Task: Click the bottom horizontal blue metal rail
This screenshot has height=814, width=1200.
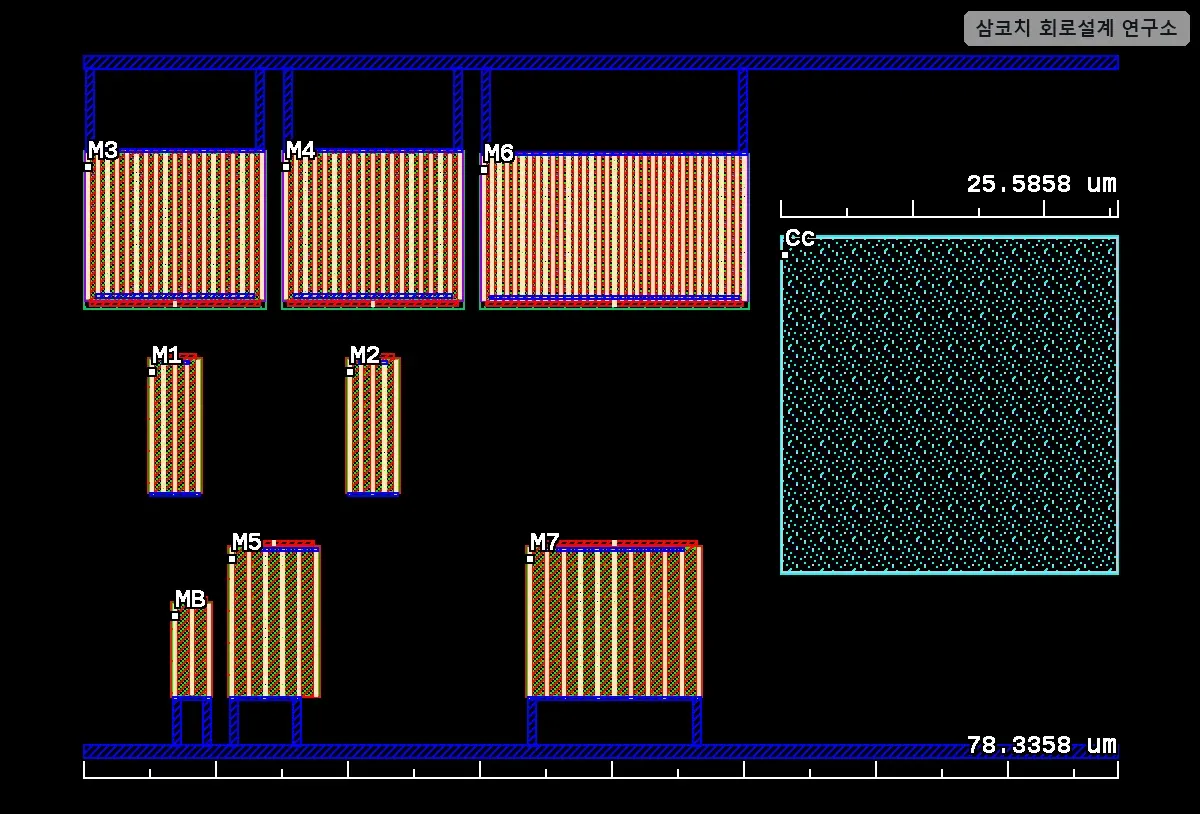Action: pos(601,751)
